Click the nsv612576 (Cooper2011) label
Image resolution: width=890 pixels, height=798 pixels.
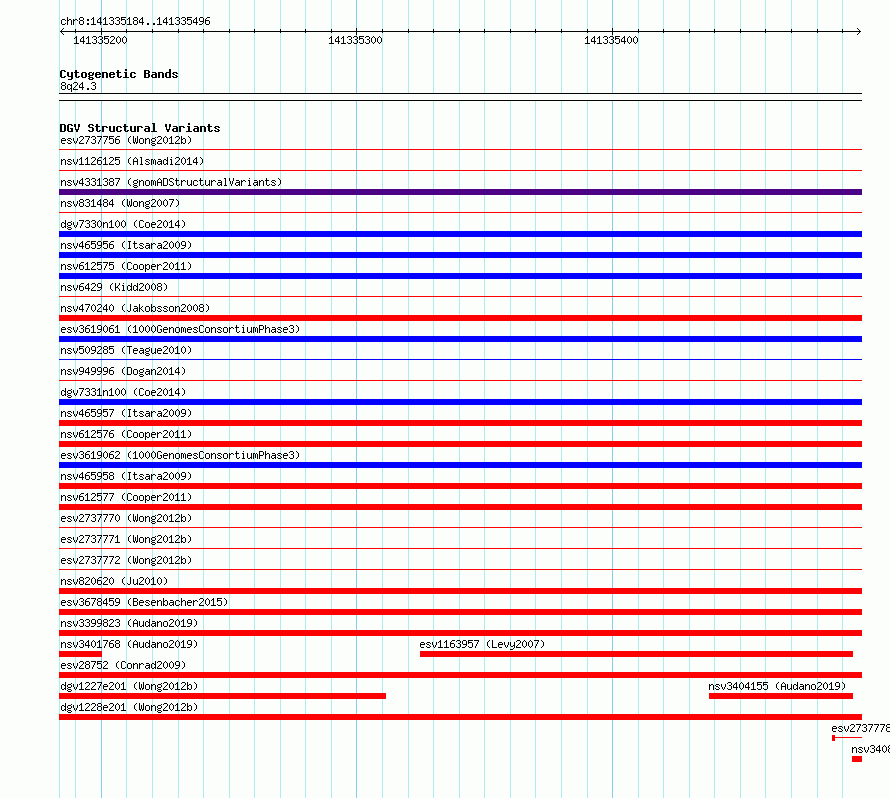point(126,434)
